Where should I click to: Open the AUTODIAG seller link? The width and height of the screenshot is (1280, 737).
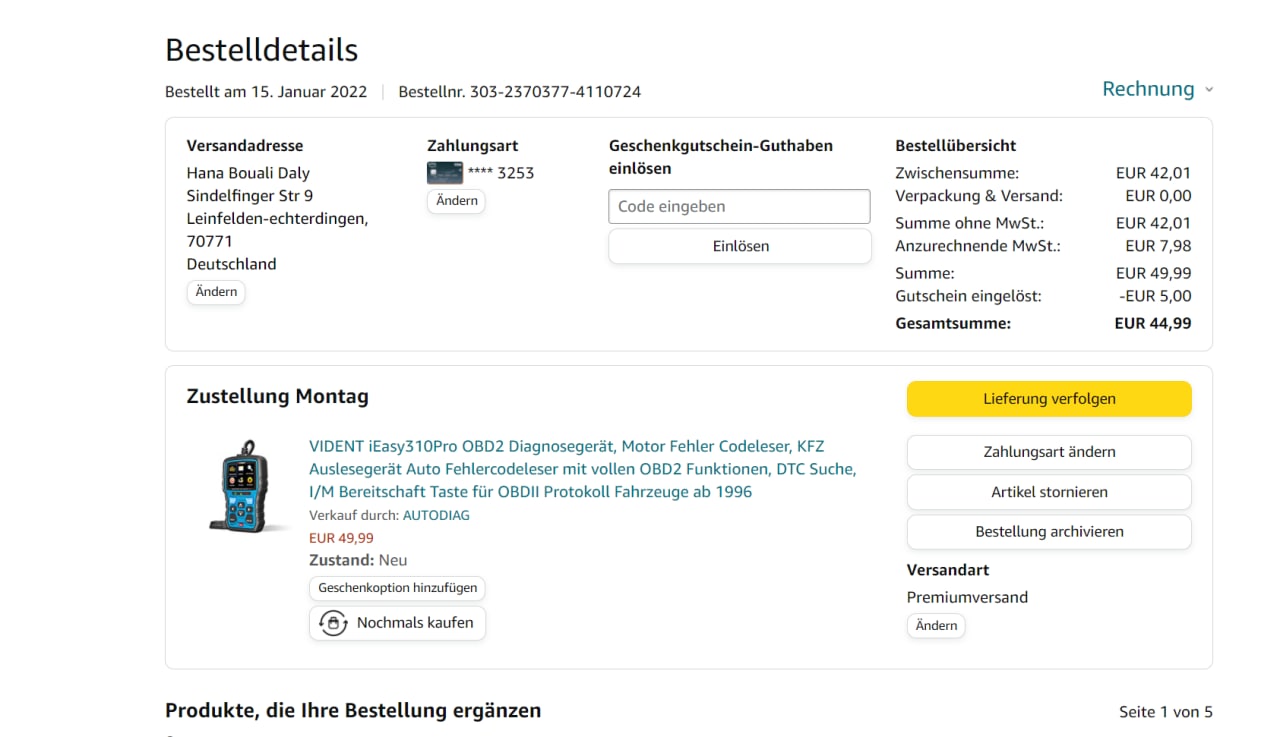point(436,516)
